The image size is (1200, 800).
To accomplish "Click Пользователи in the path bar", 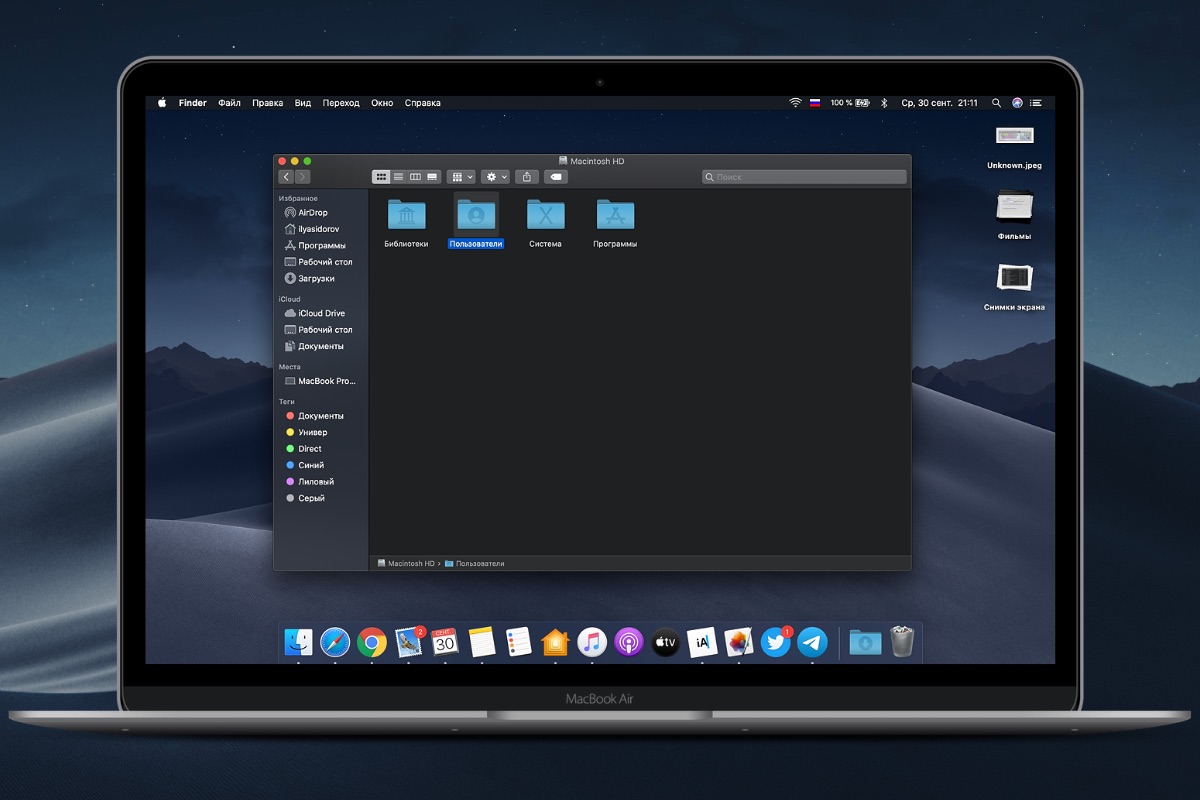I will pyautogui.click(x=474, y=564).
